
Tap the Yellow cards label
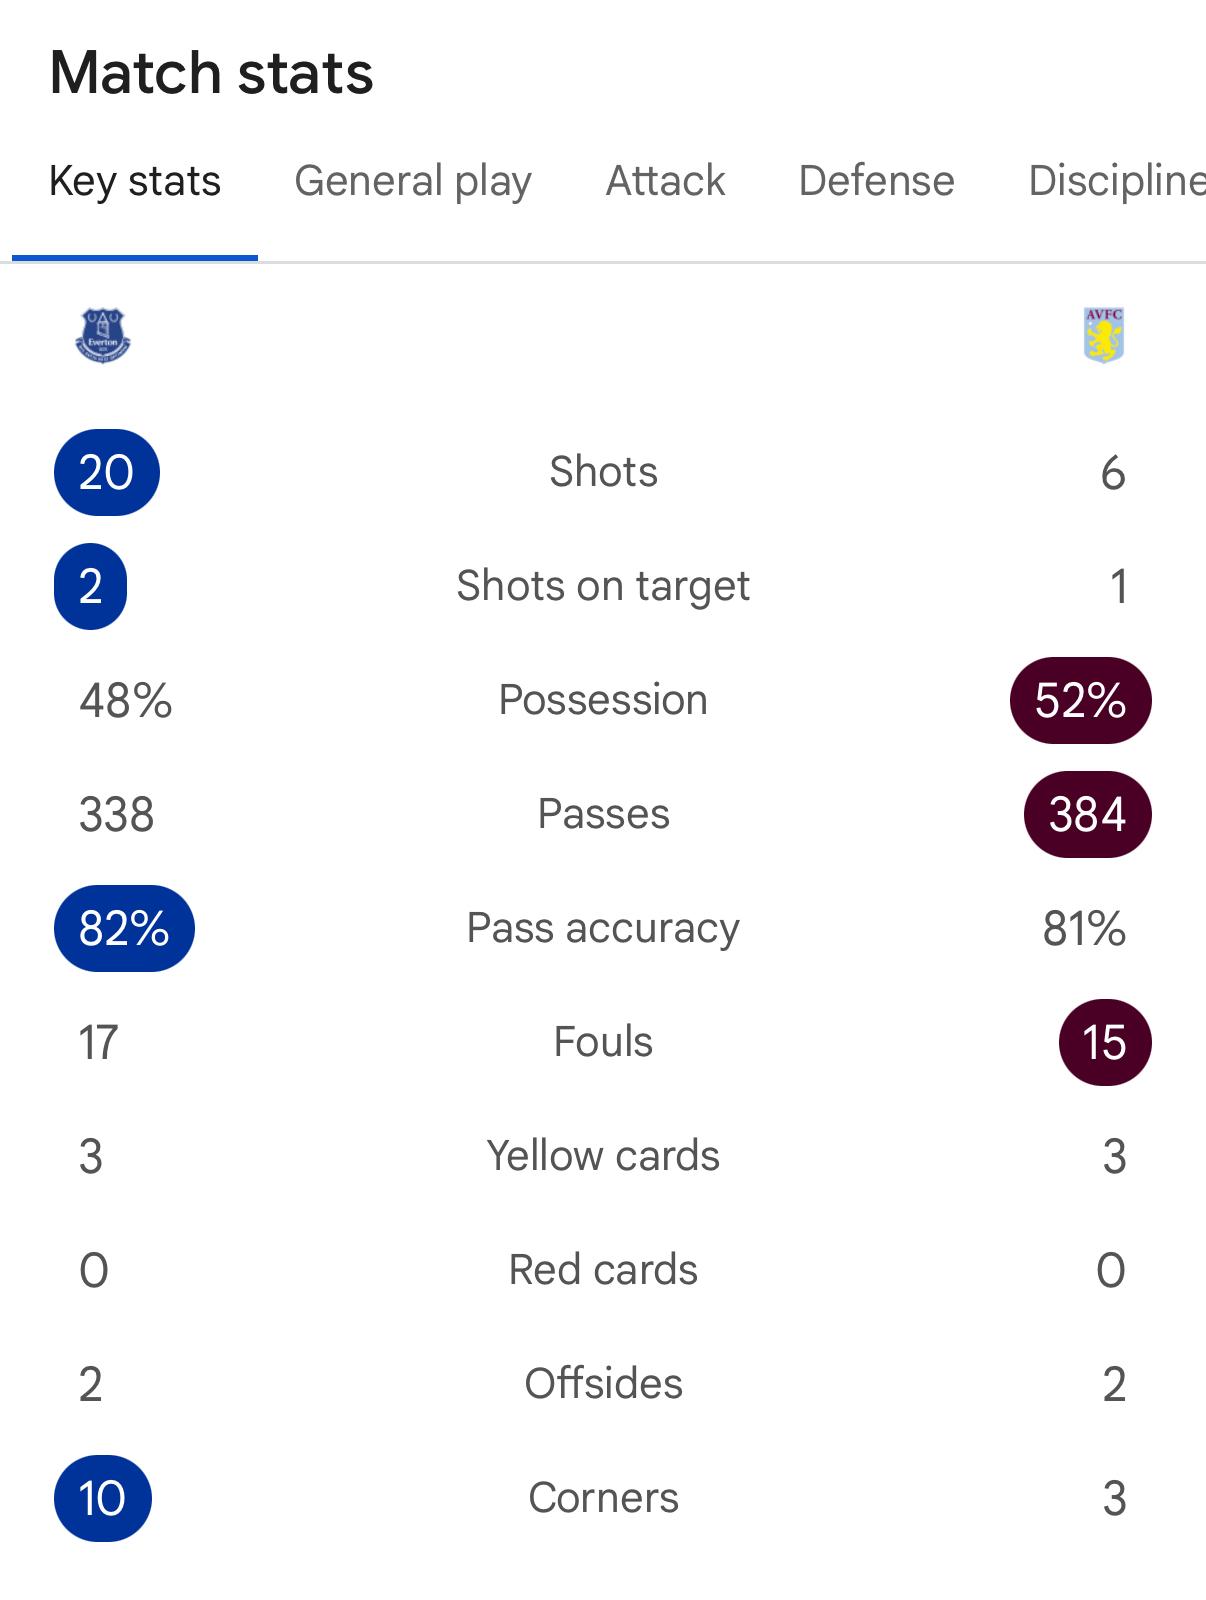point(603,1156)
